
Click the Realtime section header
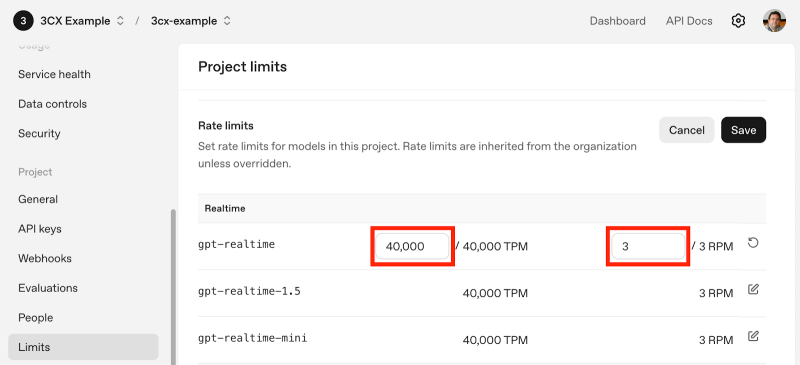[x=225, y=208]
